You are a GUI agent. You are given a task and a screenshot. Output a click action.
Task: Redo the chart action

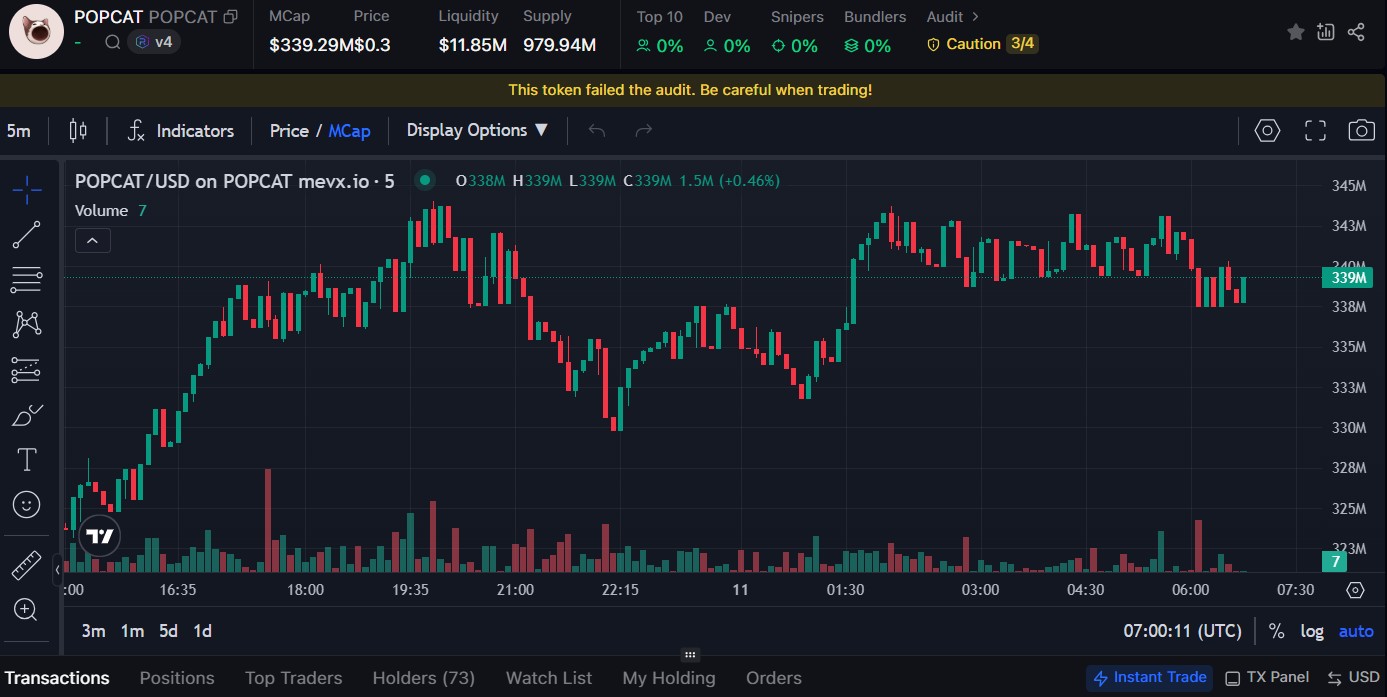click(x=644, y=131)
